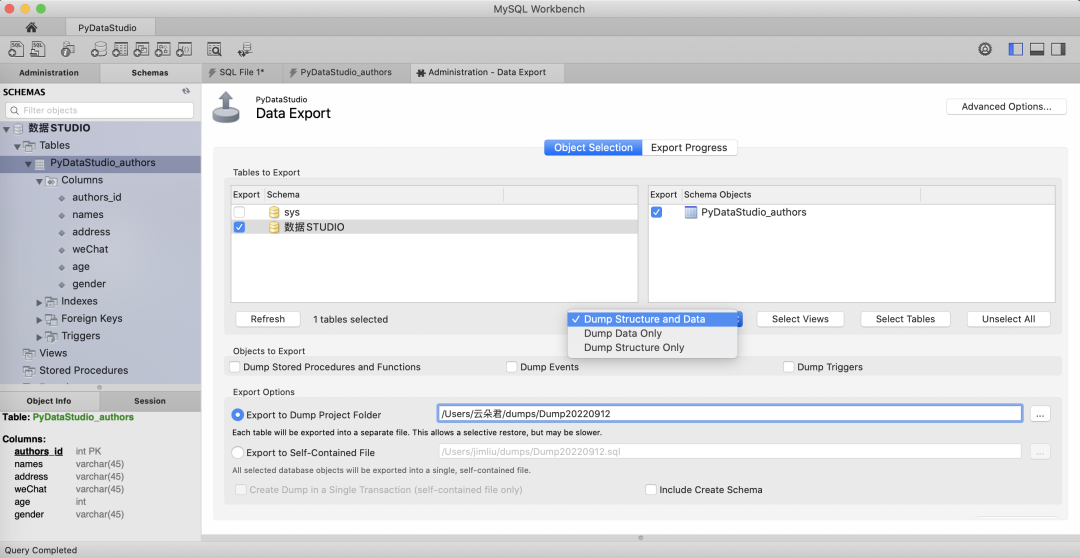This screenshot has width=1080, height=558.
Task: Expand the Foreign Keys tree node
Action: click(x=40, y=319)
